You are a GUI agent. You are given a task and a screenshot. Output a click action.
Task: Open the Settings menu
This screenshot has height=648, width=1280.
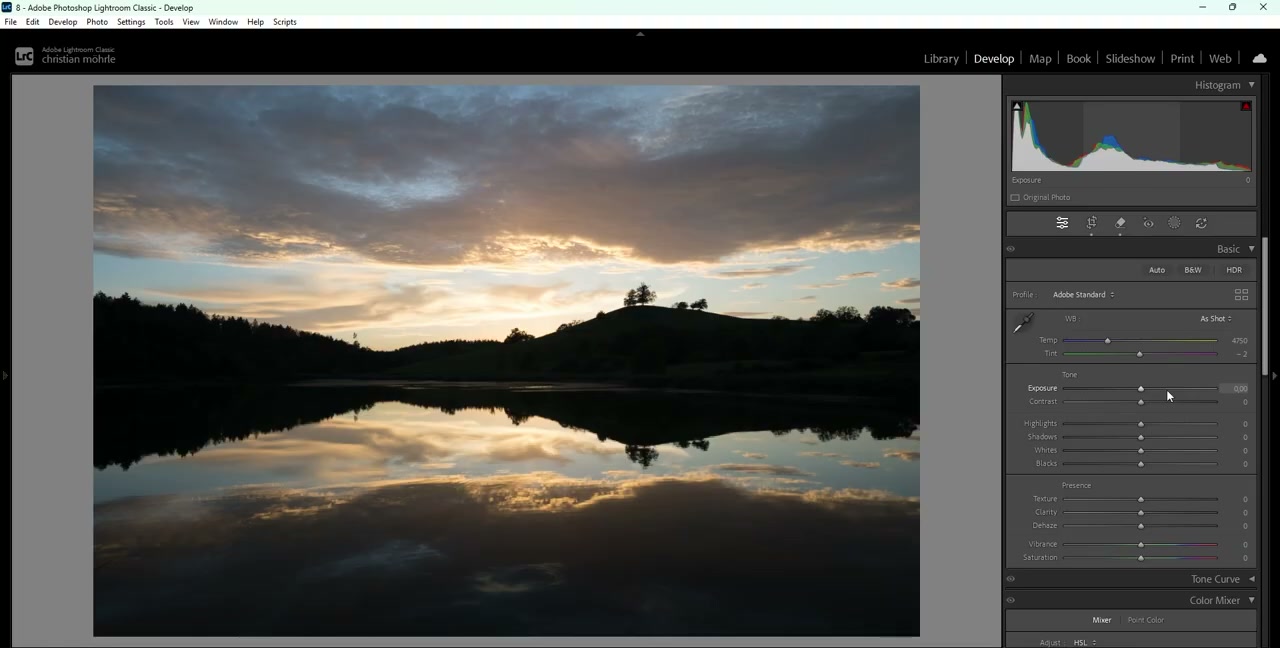click(x=131, y=22)
